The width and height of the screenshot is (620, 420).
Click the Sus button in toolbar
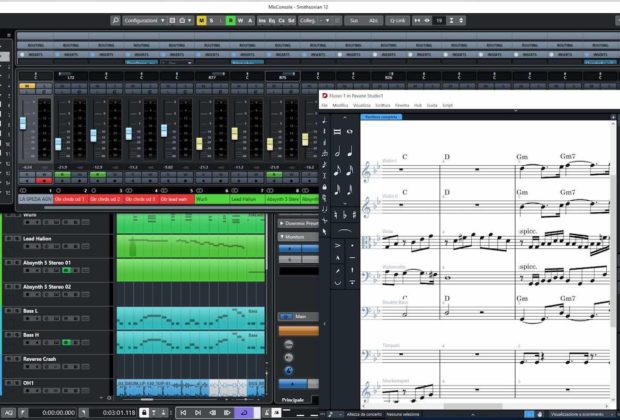[x=354, y=21]
